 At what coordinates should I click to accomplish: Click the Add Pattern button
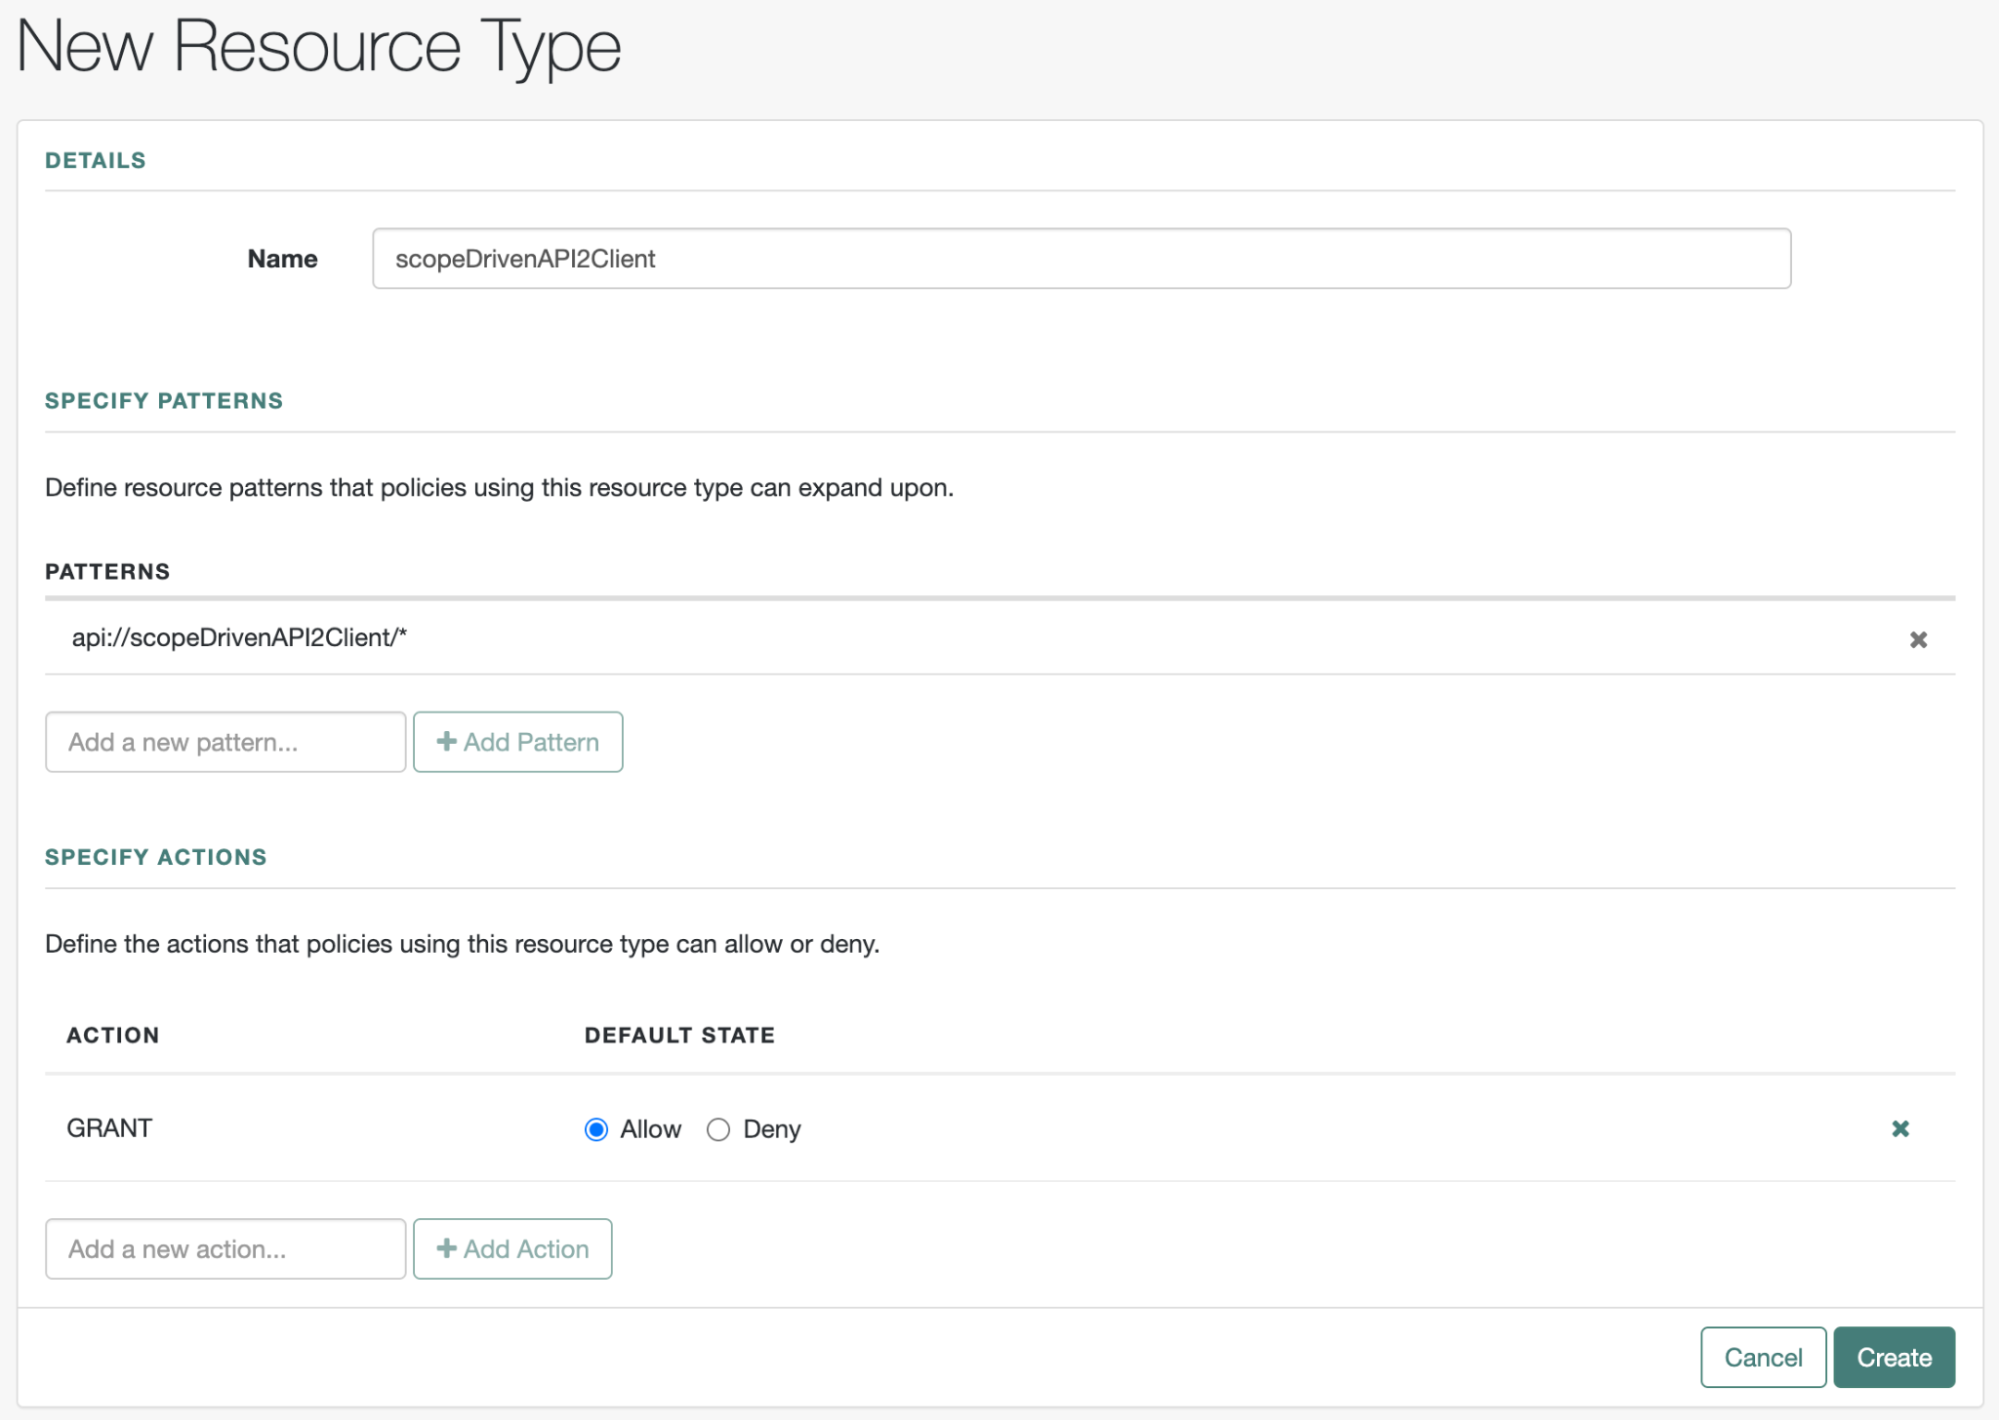click(517, 741)
